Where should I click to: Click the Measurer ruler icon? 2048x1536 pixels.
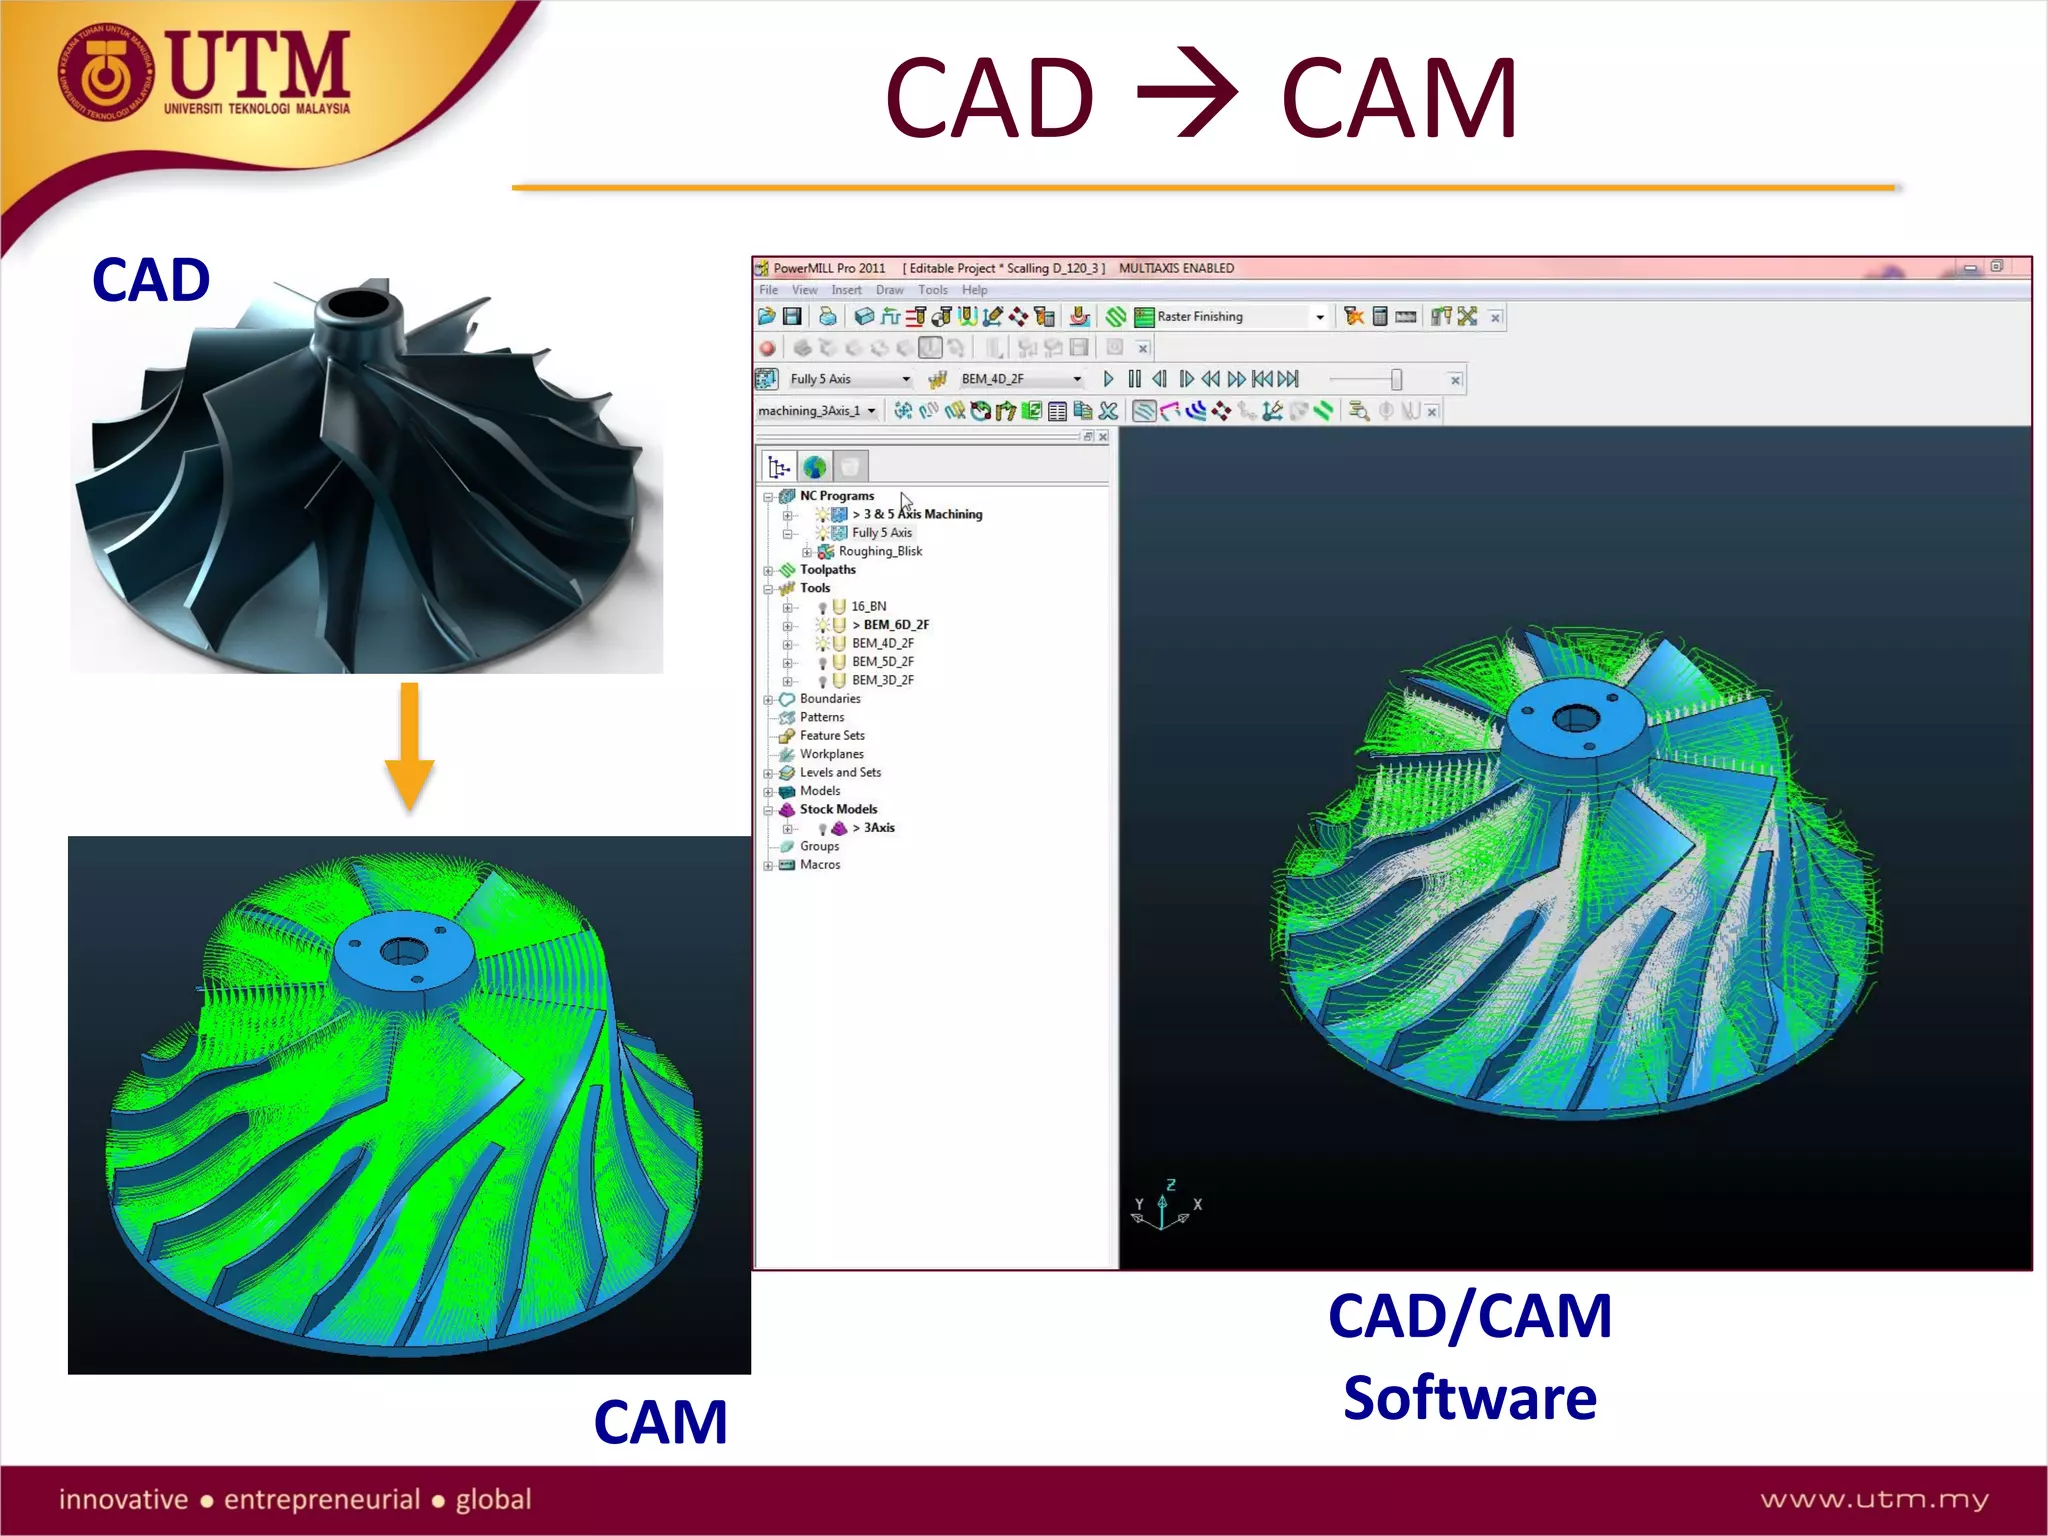(x=1406, y=317)
